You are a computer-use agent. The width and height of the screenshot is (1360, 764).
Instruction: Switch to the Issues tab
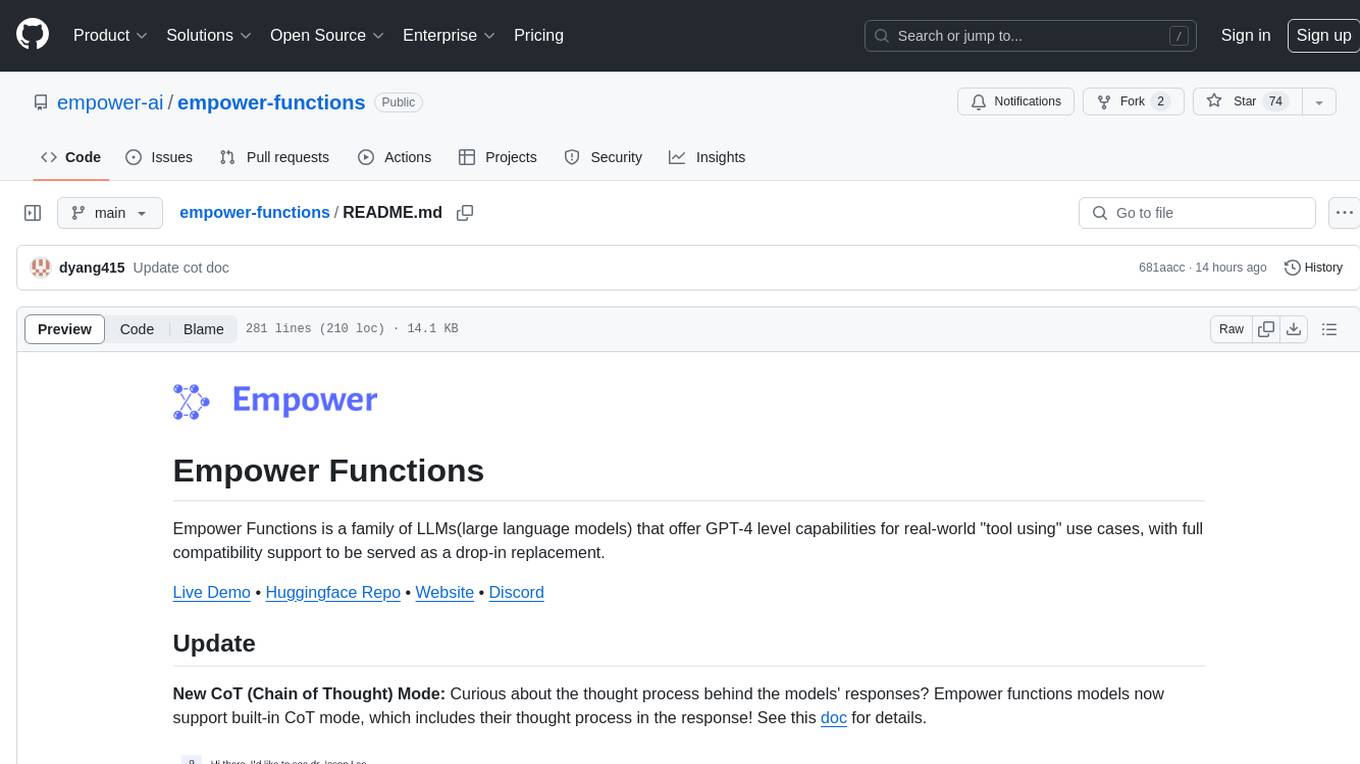click(x=159, y=157)
